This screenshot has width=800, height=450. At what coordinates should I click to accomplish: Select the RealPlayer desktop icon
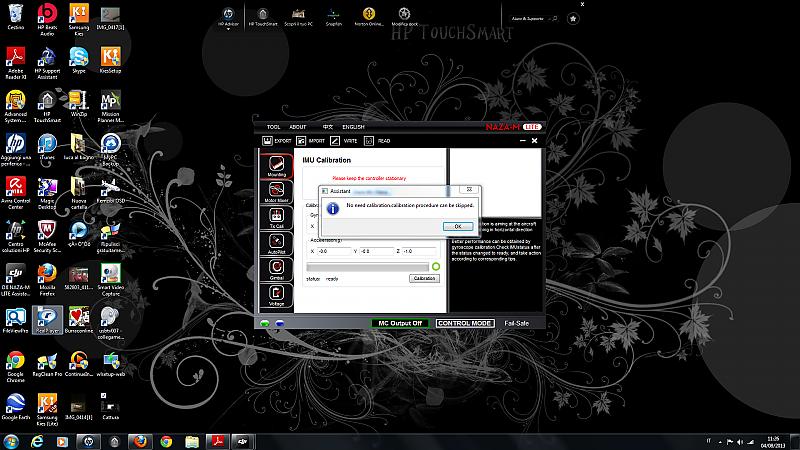click(47, 320)
